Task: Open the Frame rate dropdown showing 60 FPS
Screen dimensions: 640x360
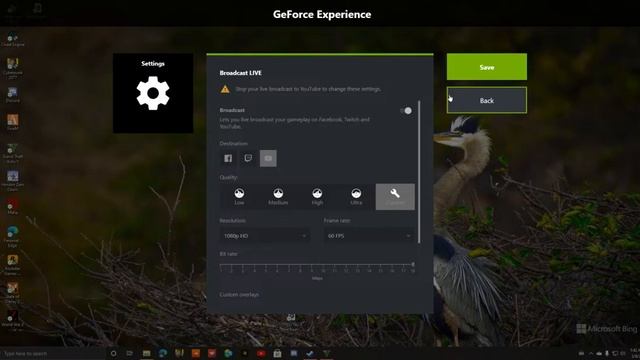Action: pyautogui.click(x=369, y=236)
